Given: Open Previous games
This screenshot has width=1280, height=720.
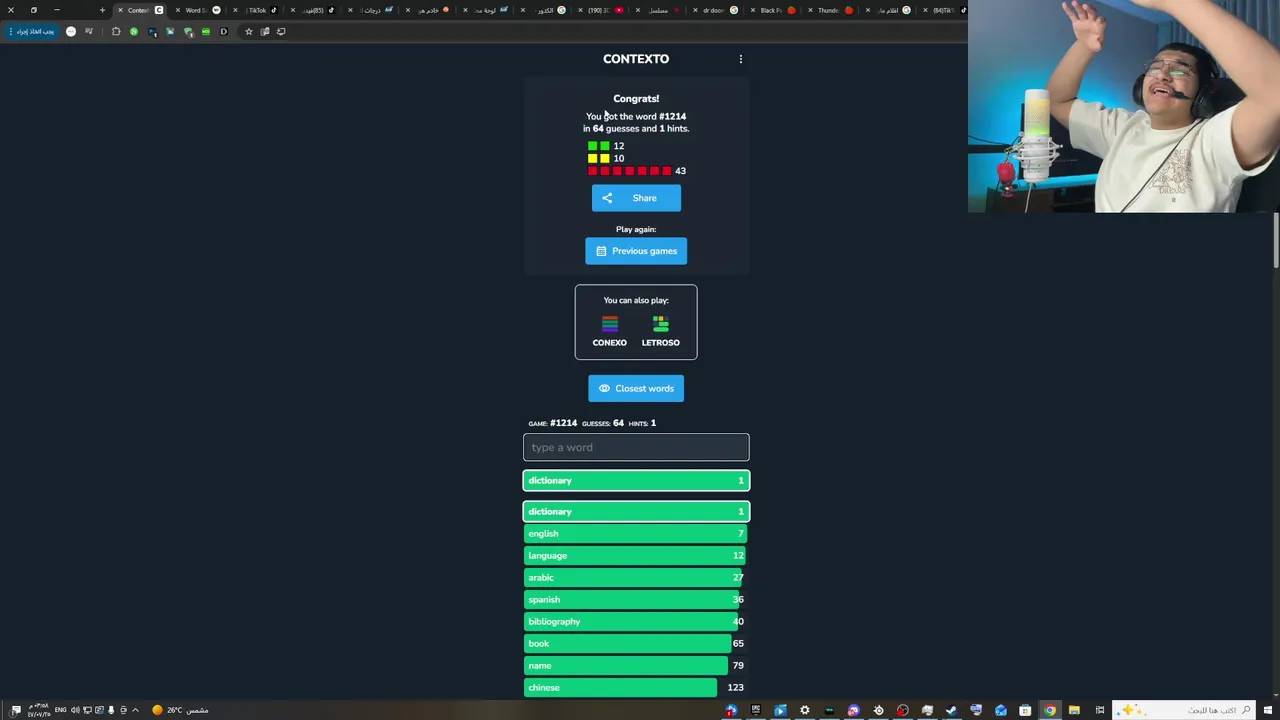Looking at the screenshot, I should point(636,251).
